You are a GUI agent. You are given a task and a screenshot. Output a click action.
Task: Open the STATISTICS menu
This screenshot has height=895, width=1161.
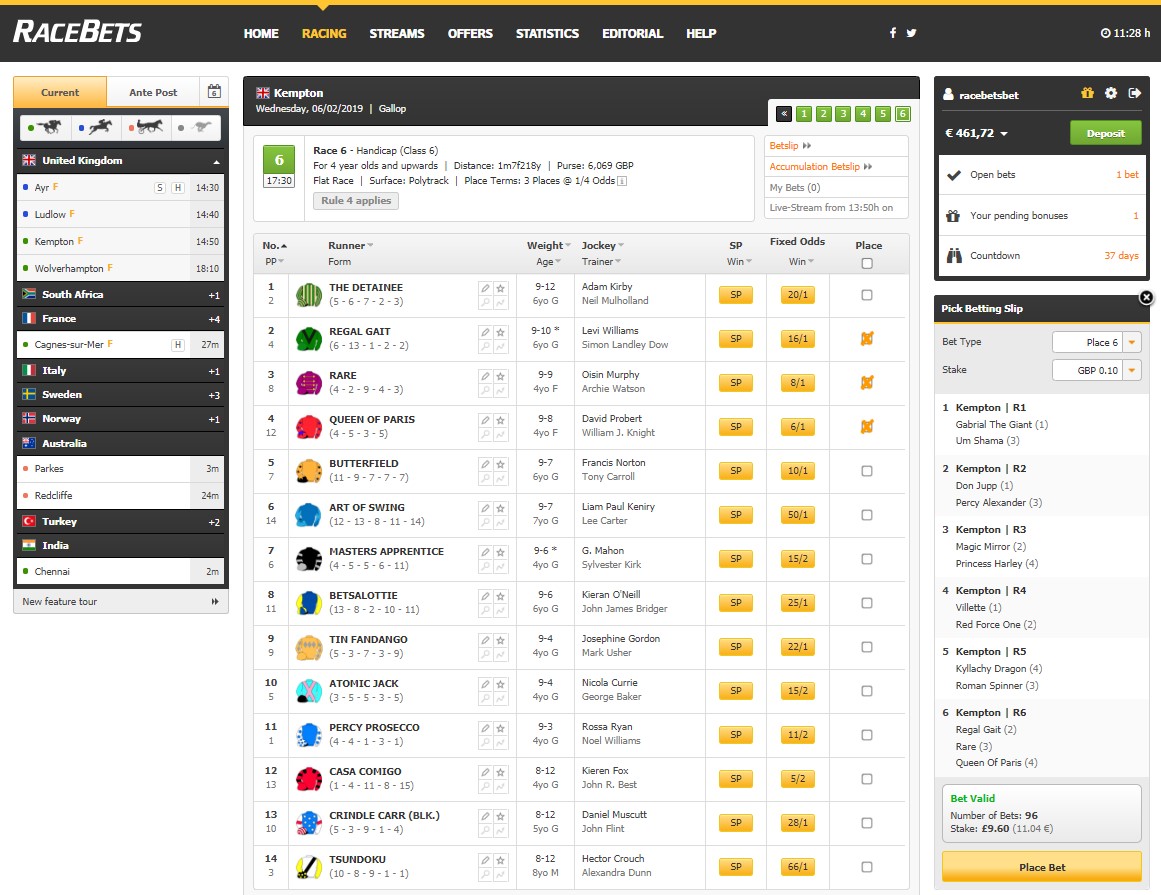pyautogui.click(x=547, y=33)
